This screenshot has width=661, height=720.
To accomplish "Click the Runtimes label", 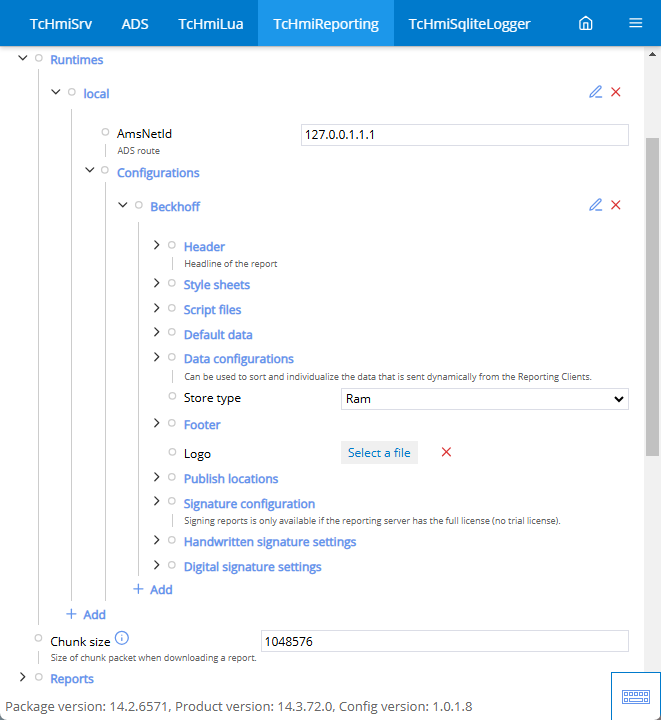I will pyautogui.click(x=77, y=60).
